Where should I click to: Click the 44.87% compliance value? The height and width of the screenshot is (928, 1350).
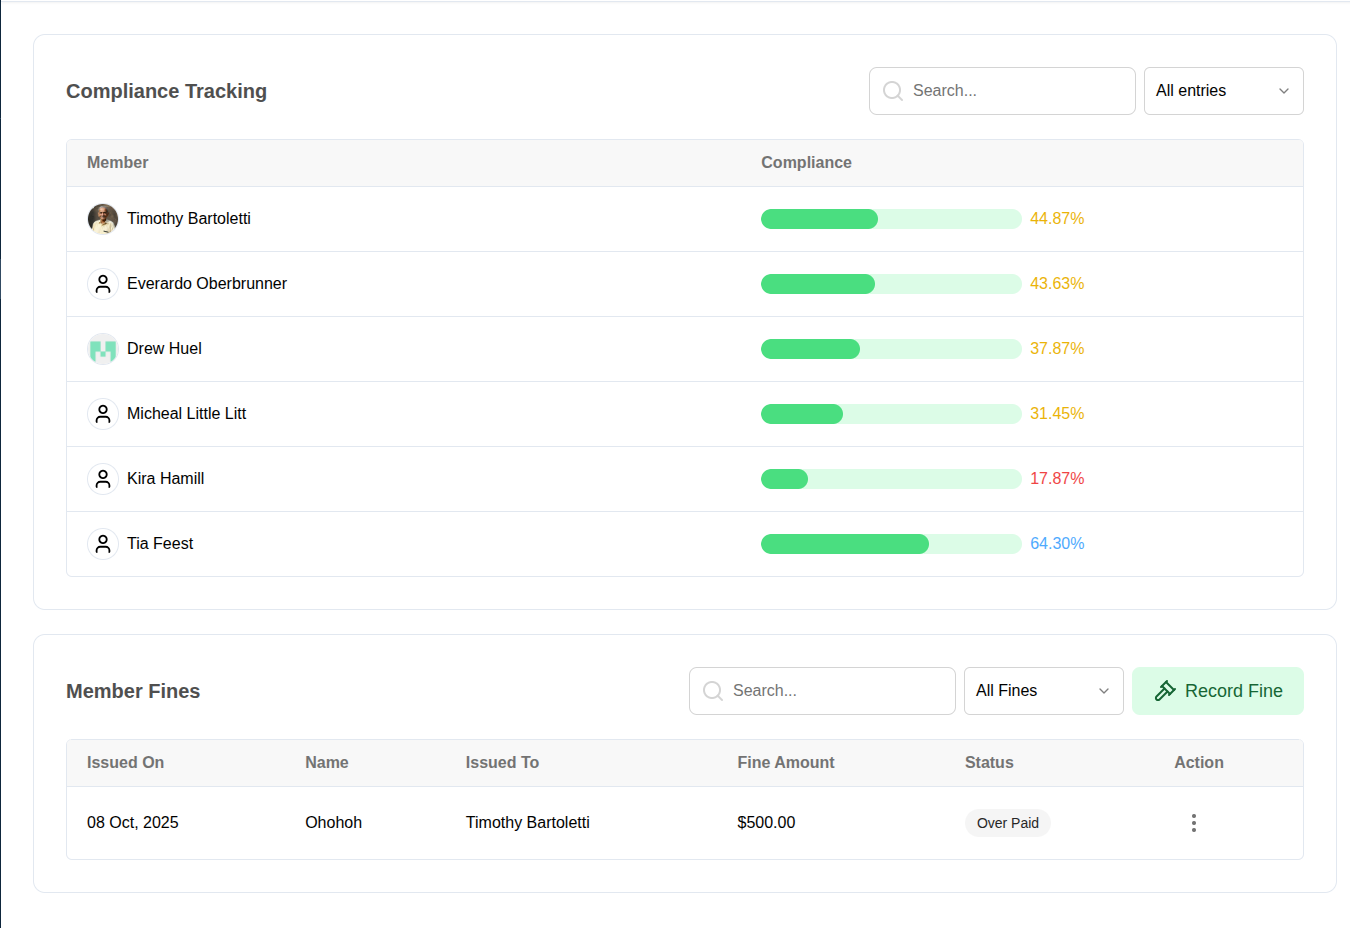pyautogui.click(x=1057, y=219)
